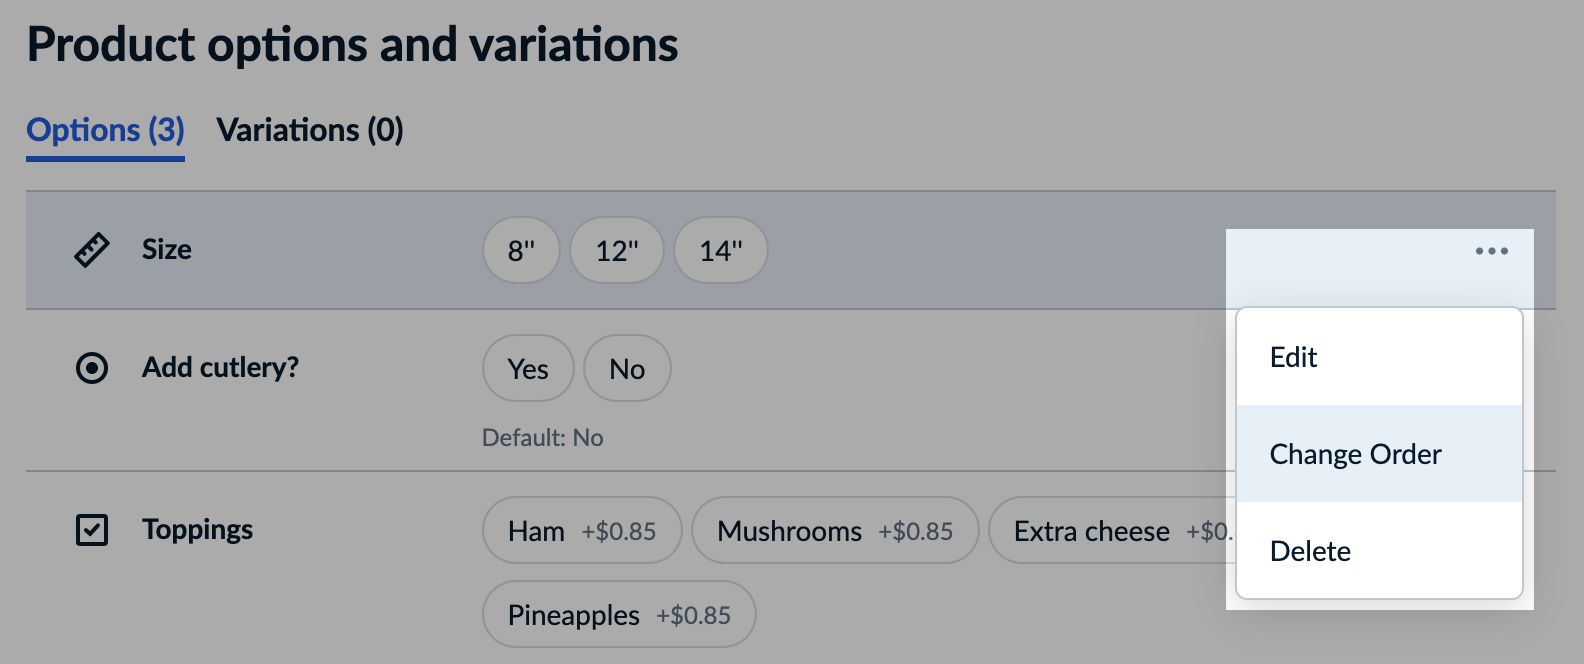Select No for Add cutlery
1584x664 pixels.
point(627,368)
